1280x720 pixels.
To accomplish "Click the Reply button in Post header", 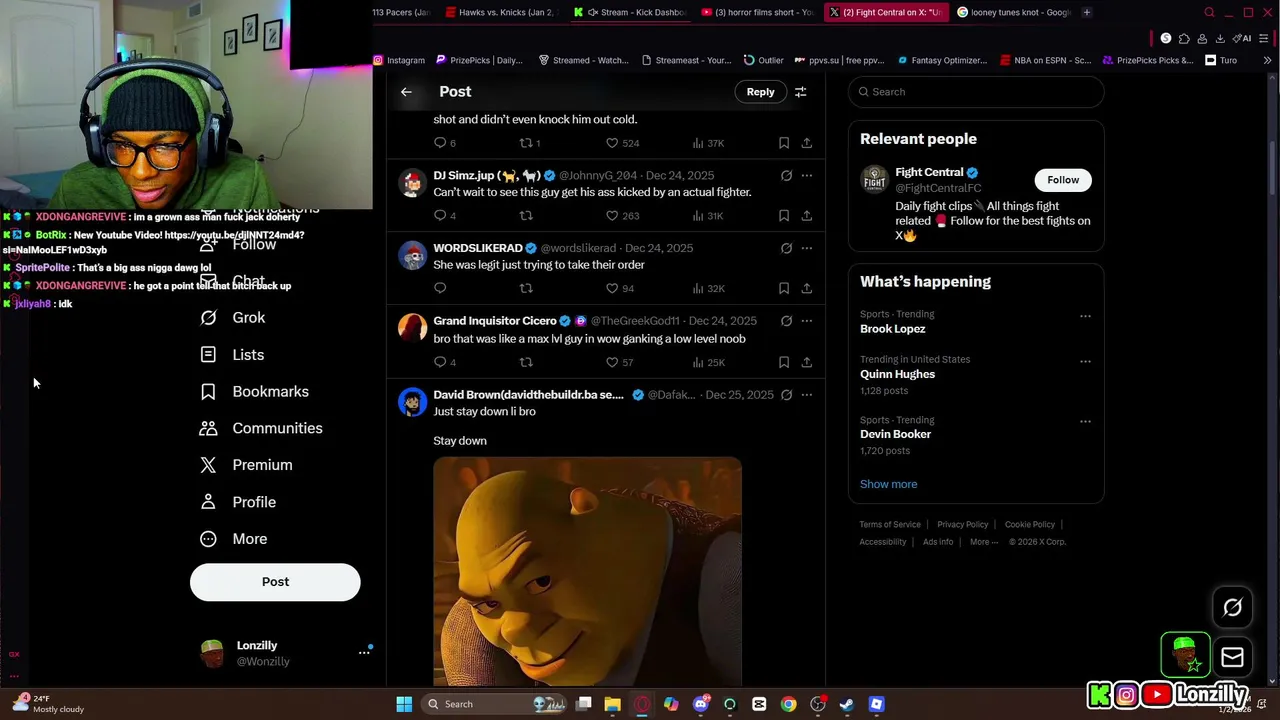I will pyautogui.click(x=760, y=92).
